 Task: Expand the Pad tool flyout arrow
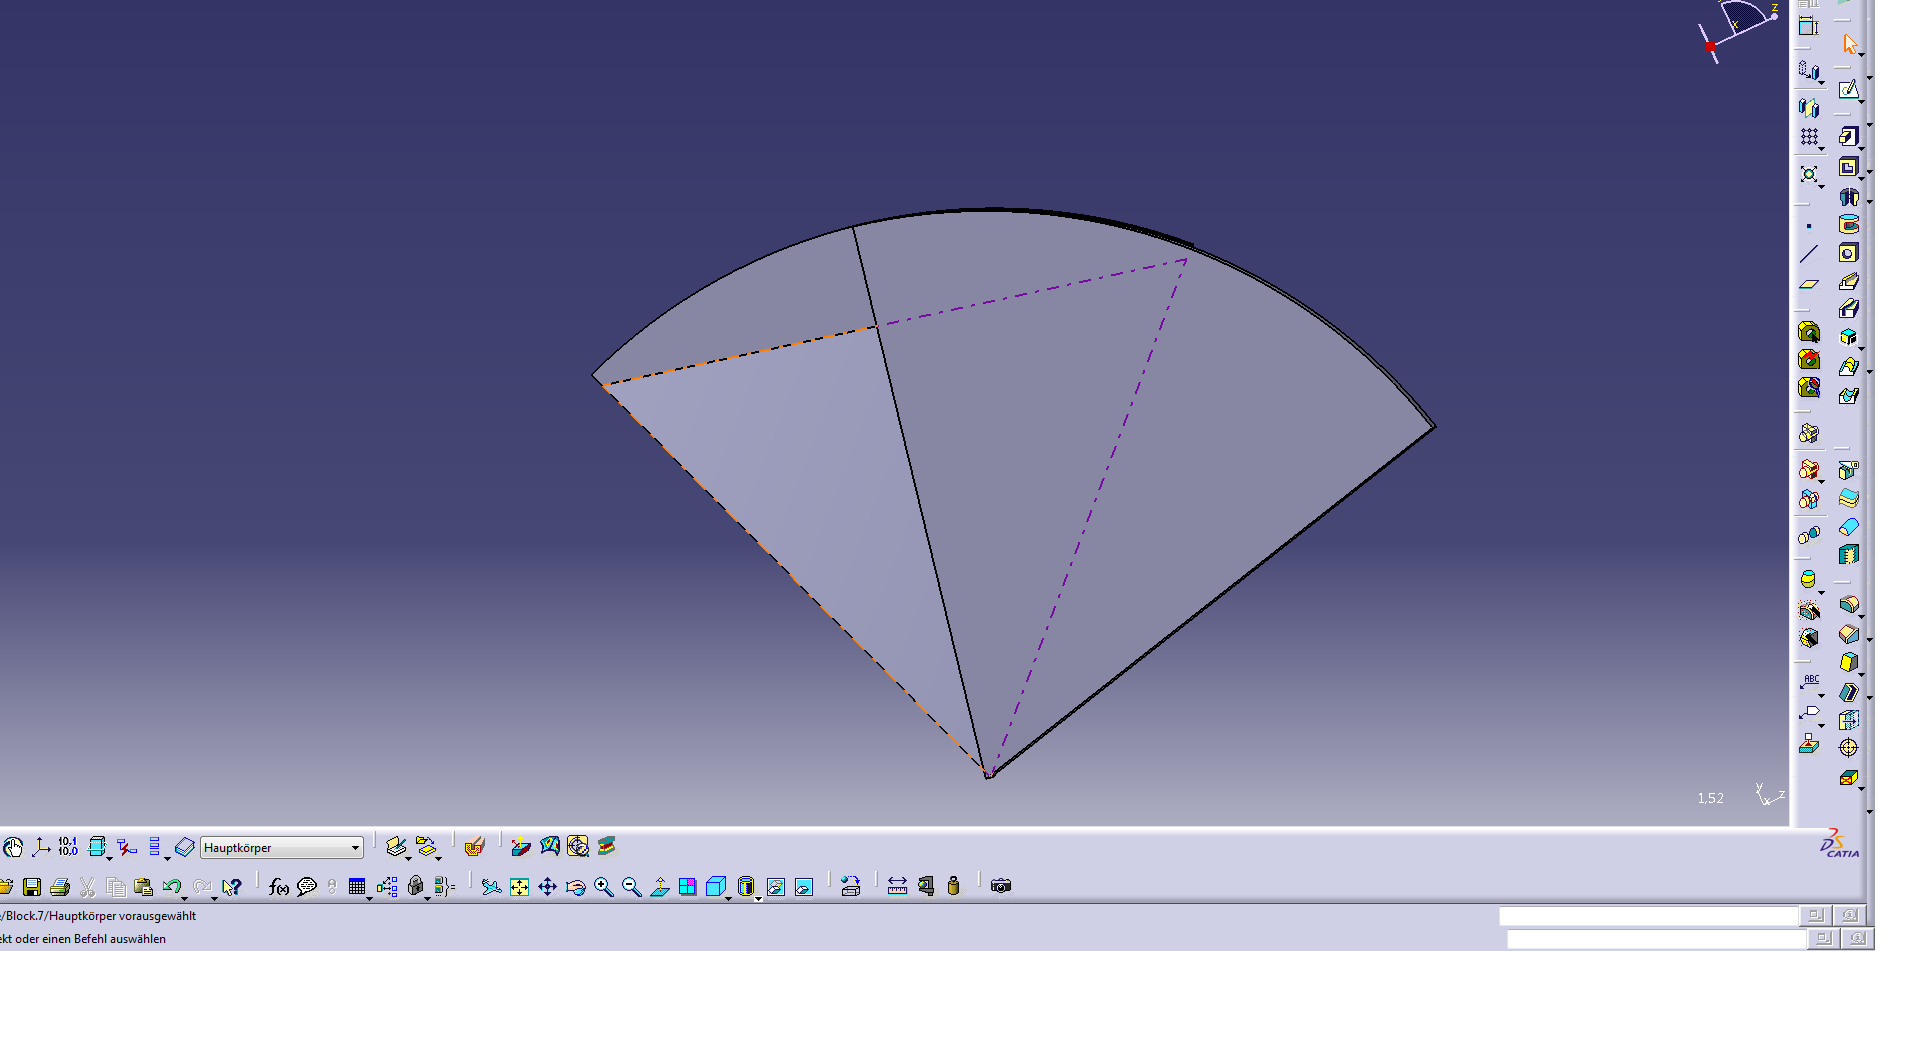(1861, 148)
